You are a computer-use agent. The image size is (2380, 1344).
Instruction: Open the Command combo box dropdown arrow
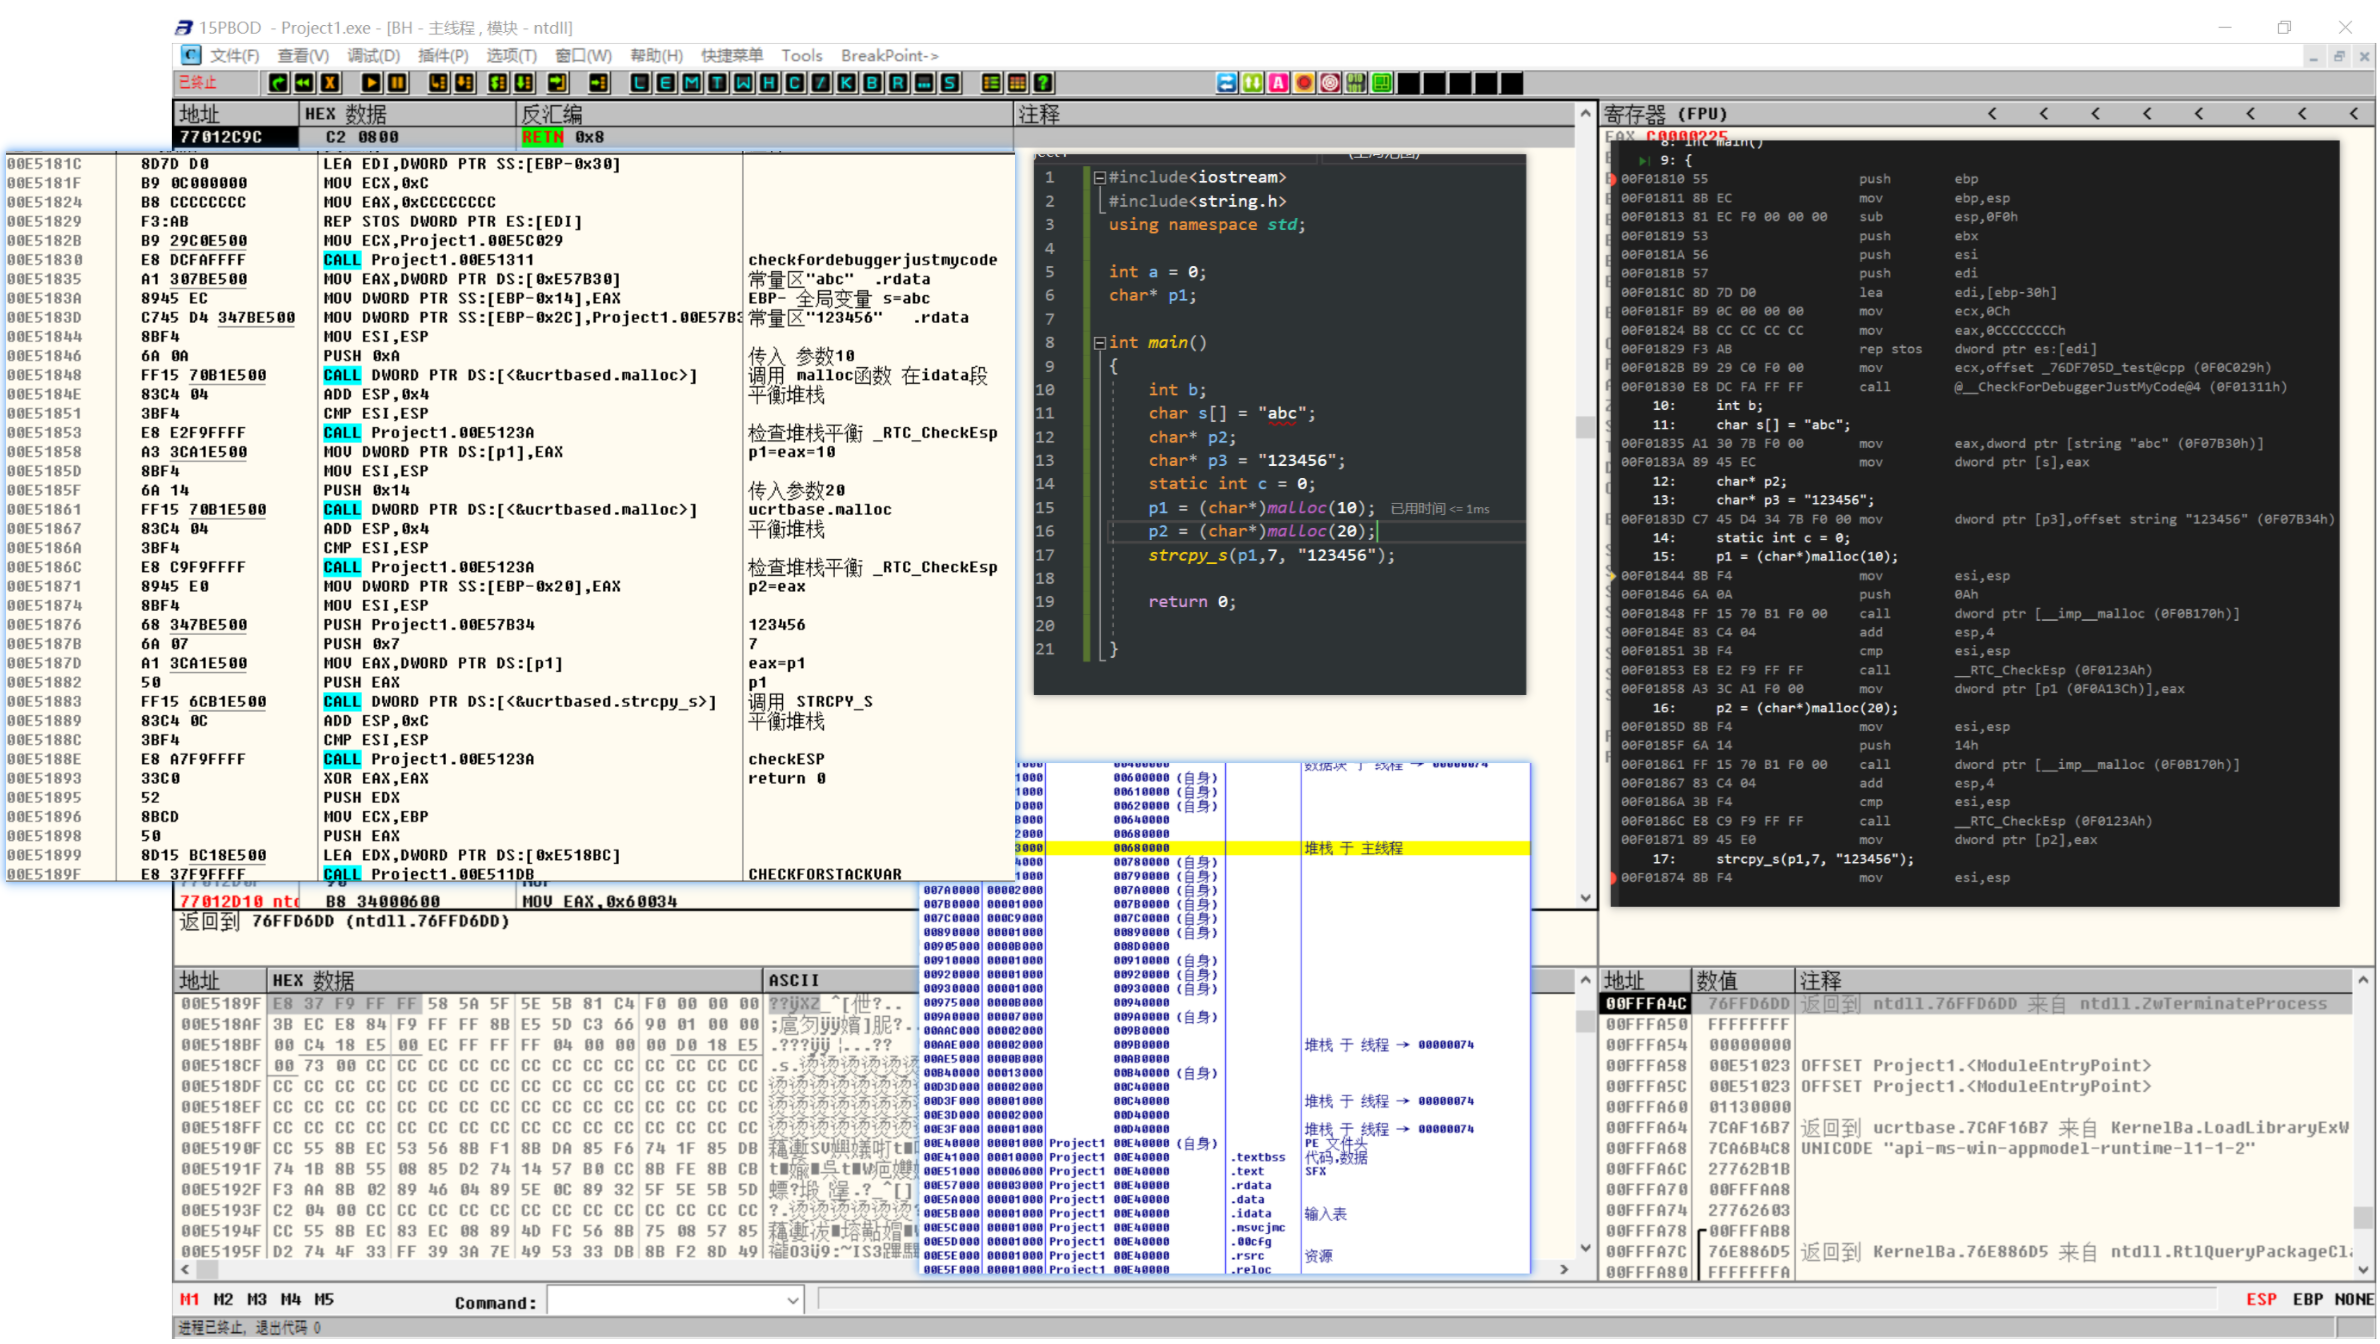(792, 1301)
